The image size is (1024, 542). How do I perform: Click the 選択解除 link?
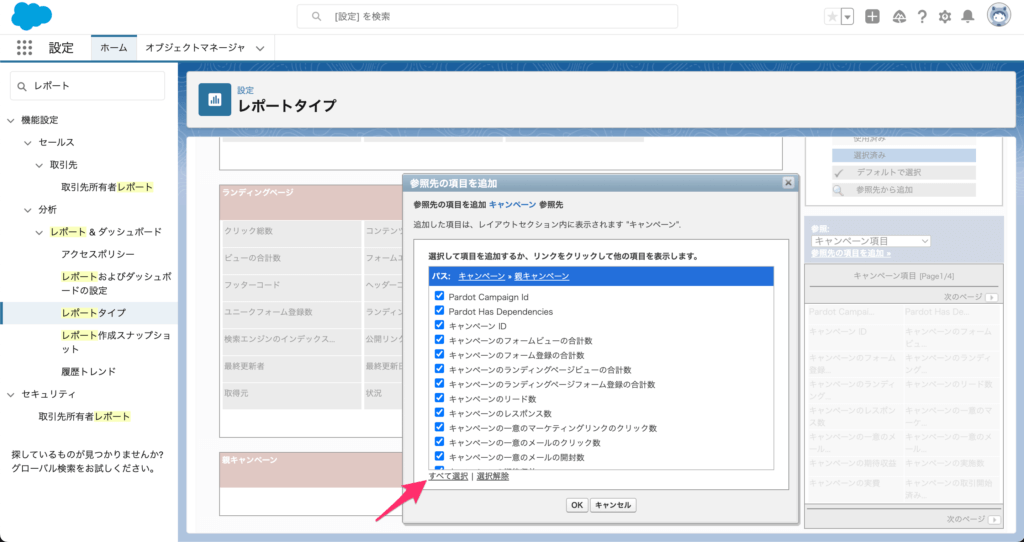[x=493, y=477]
